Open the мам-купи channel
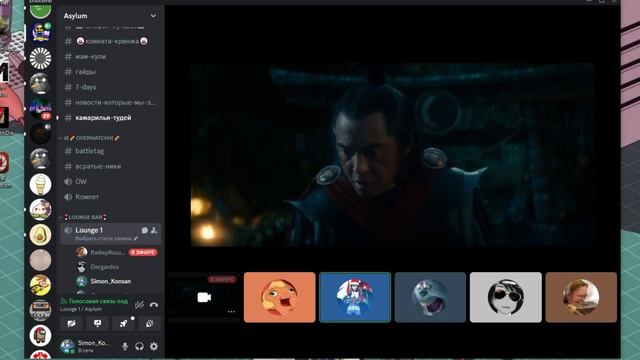 coord(110,56)
